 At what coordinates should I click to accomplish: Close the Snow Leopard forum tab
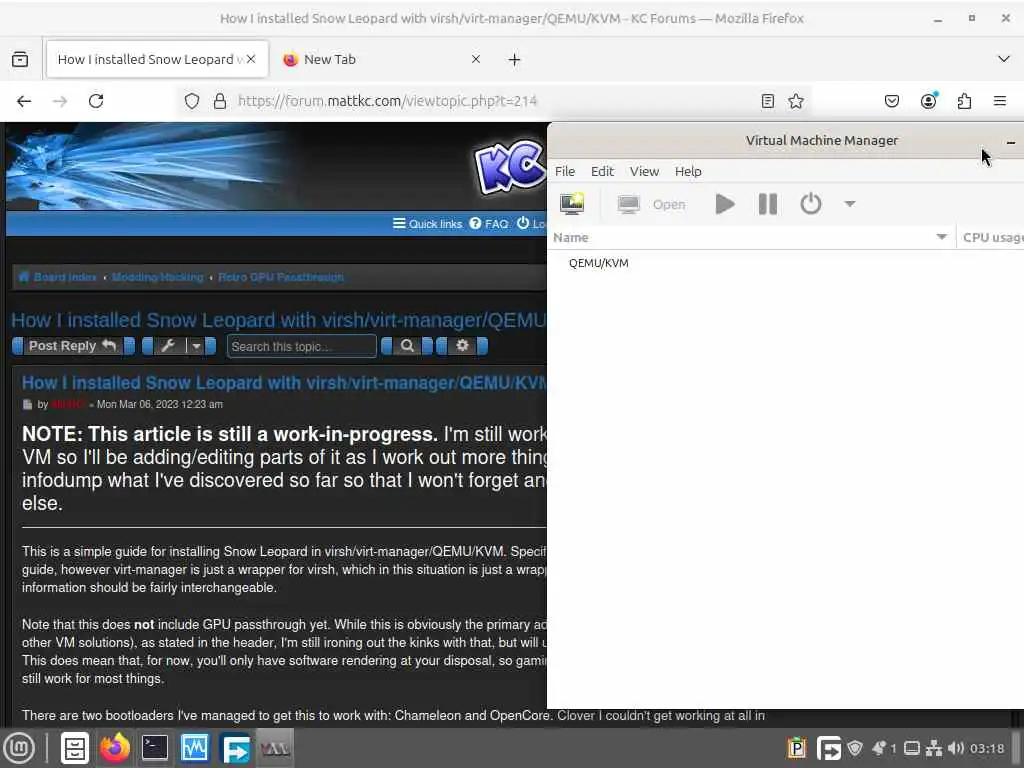tap(251, 59)
